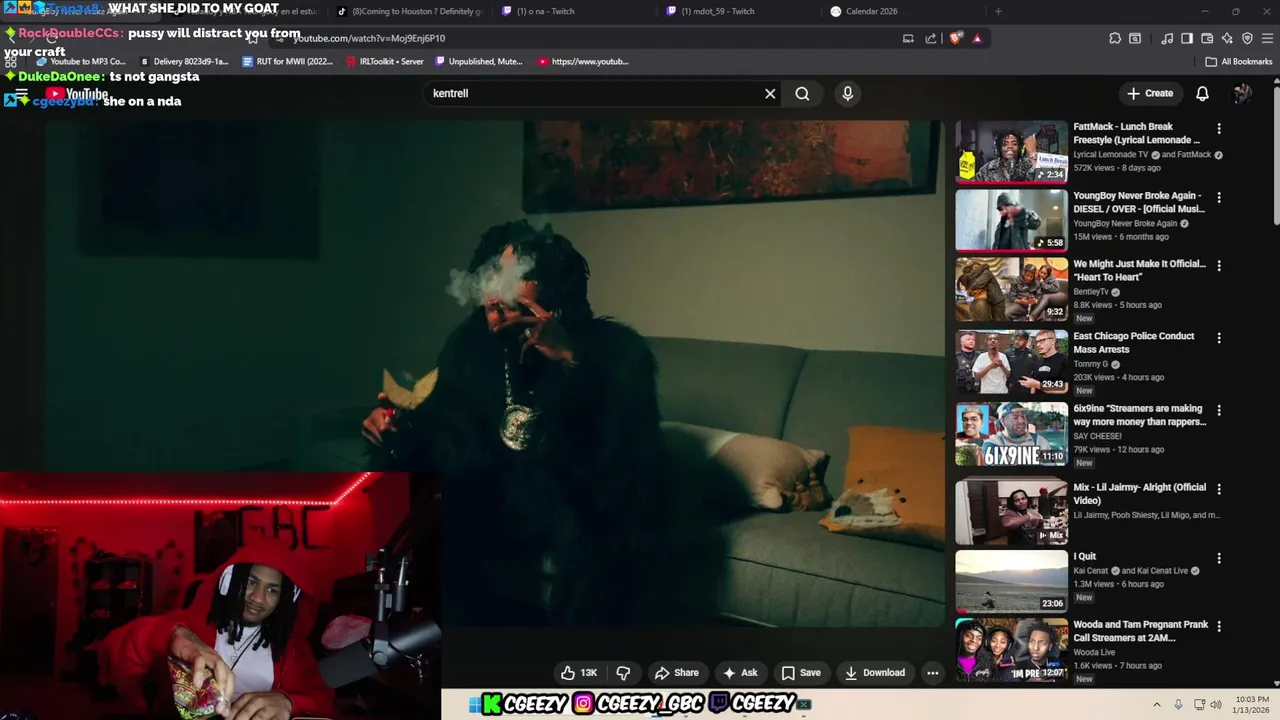The width and height of the screenshot is (1280, 720).
Task: Open the taskbar clock showing 10:03 PM
Action: point(1252,704)
